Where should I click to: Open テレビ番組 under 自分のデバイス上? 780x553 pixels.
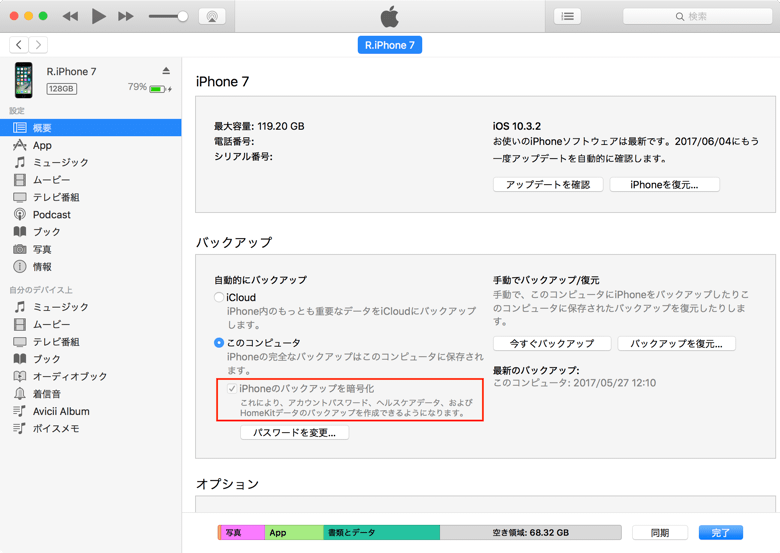click(91, 342)
